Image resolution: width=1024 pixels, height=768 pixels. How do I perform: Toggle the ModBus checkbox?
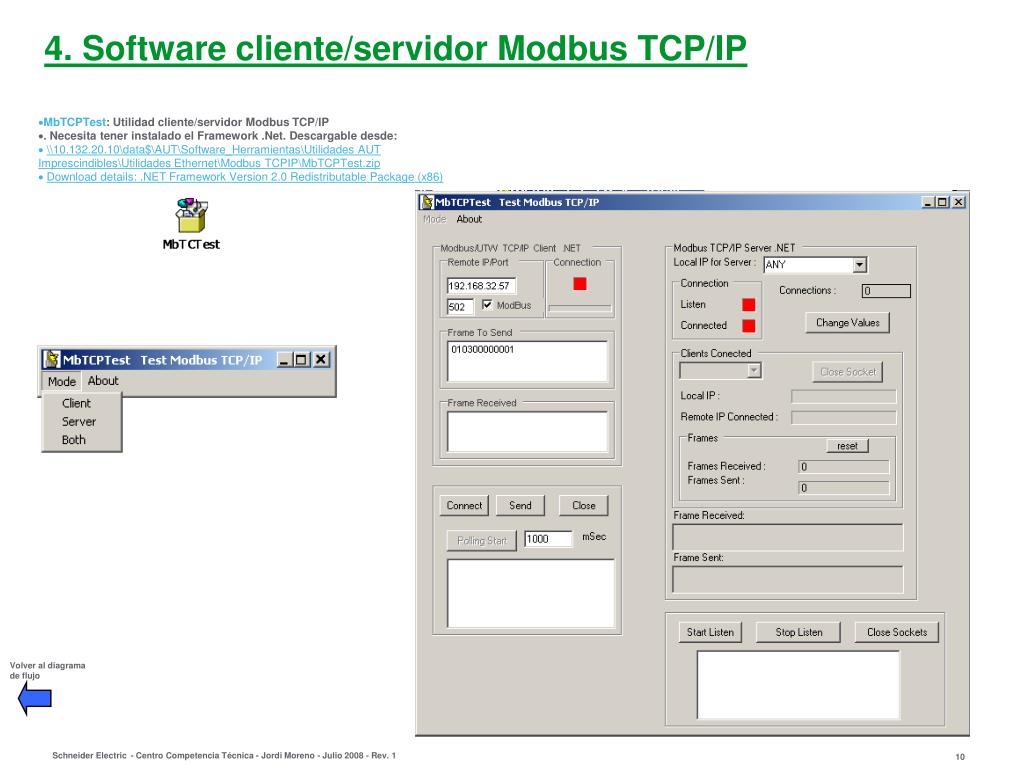[487, 305]
